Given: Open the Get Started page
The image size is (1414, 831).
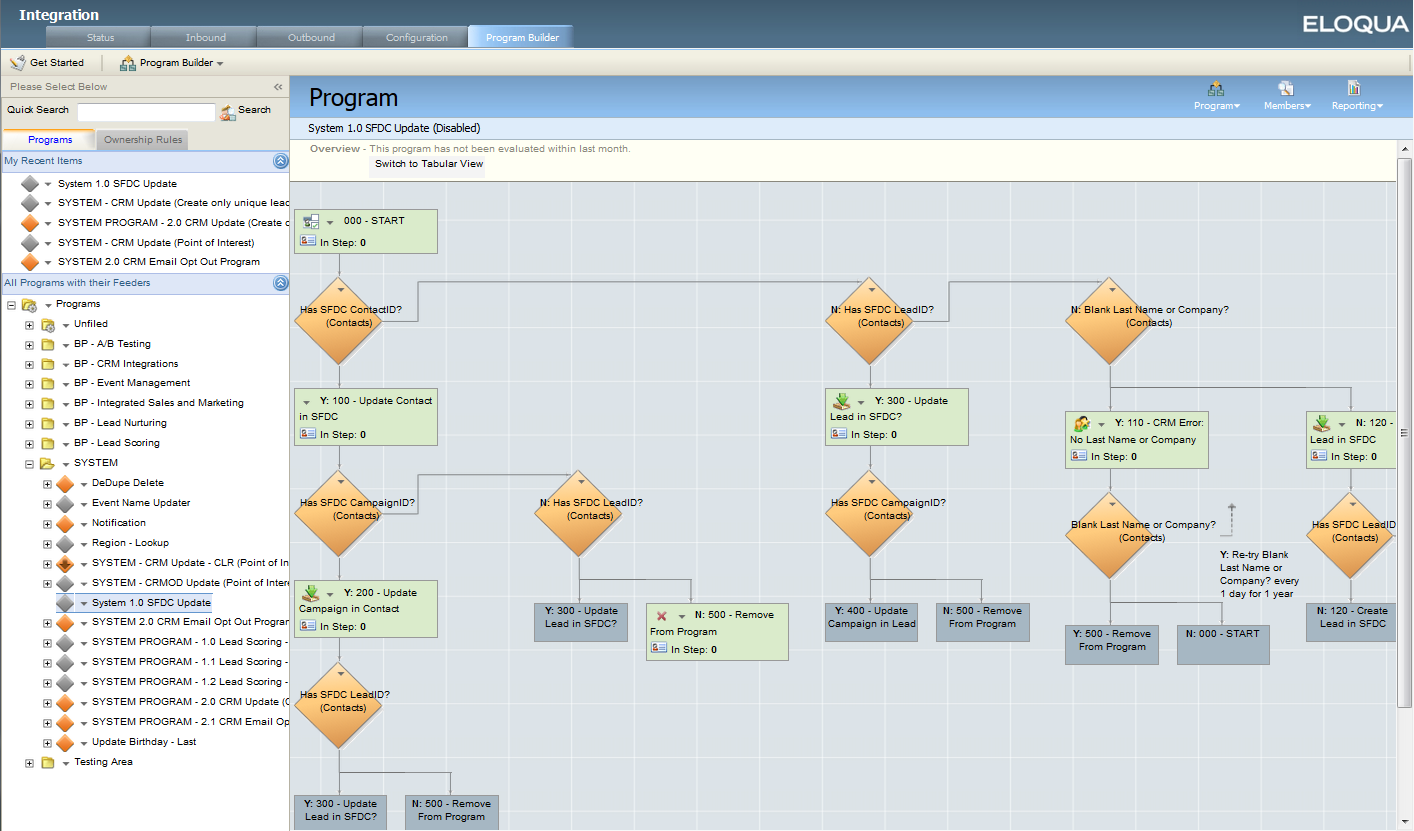Looking at the screenshot, I should coord(47,63).
